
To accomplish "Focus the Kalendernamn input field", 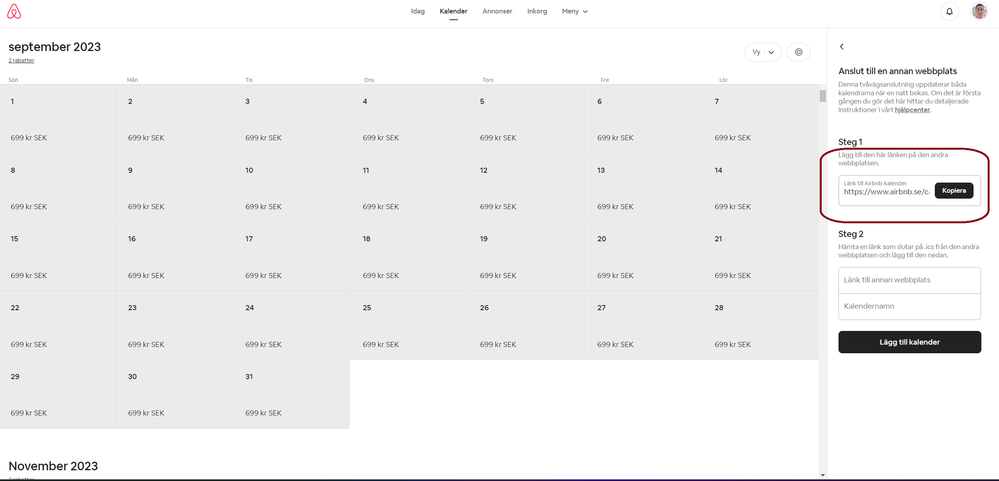I will pyautogui.click(x=909, y=306).
